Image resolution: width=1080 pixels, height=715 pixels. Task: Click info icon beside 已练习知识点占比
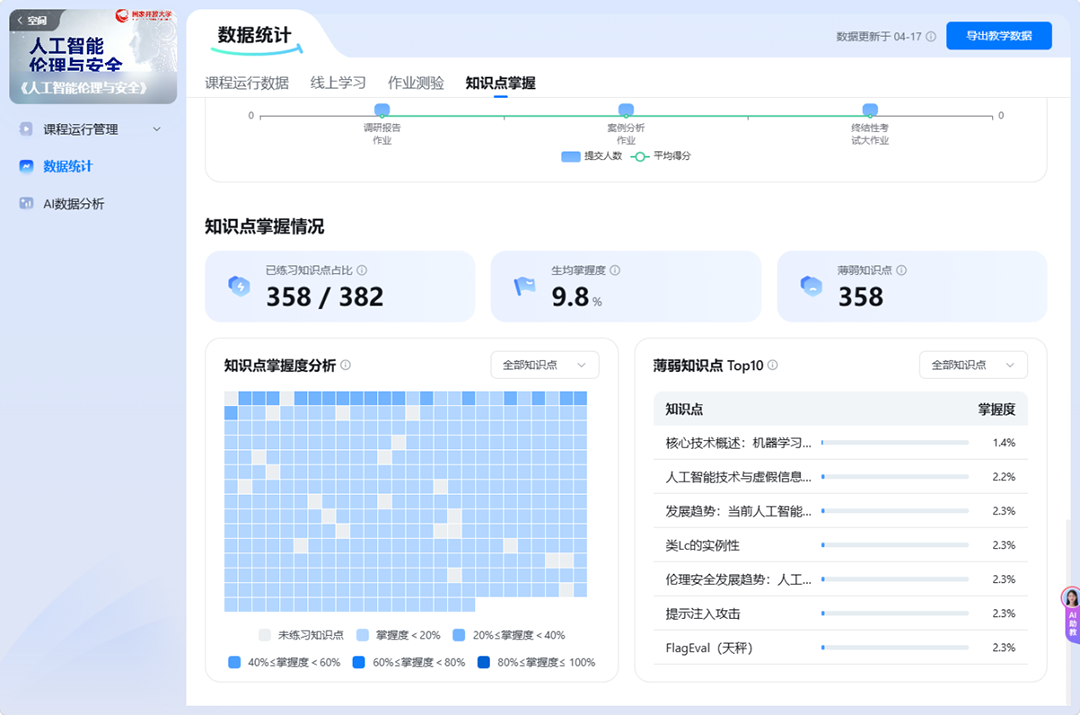pyautogui.click(x=362, y=270)
